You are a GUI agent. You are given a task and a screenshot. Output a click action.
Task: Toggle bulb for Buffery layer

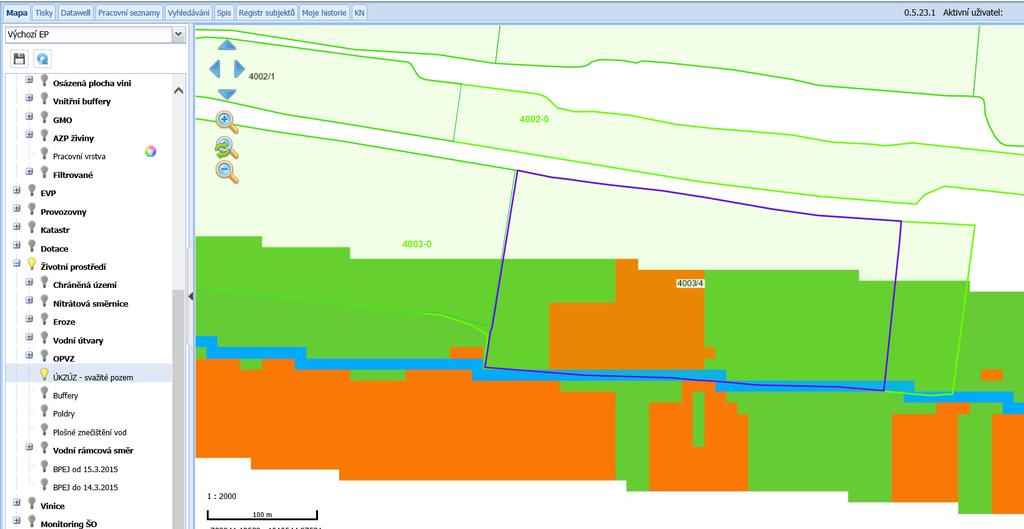[44, 393]
